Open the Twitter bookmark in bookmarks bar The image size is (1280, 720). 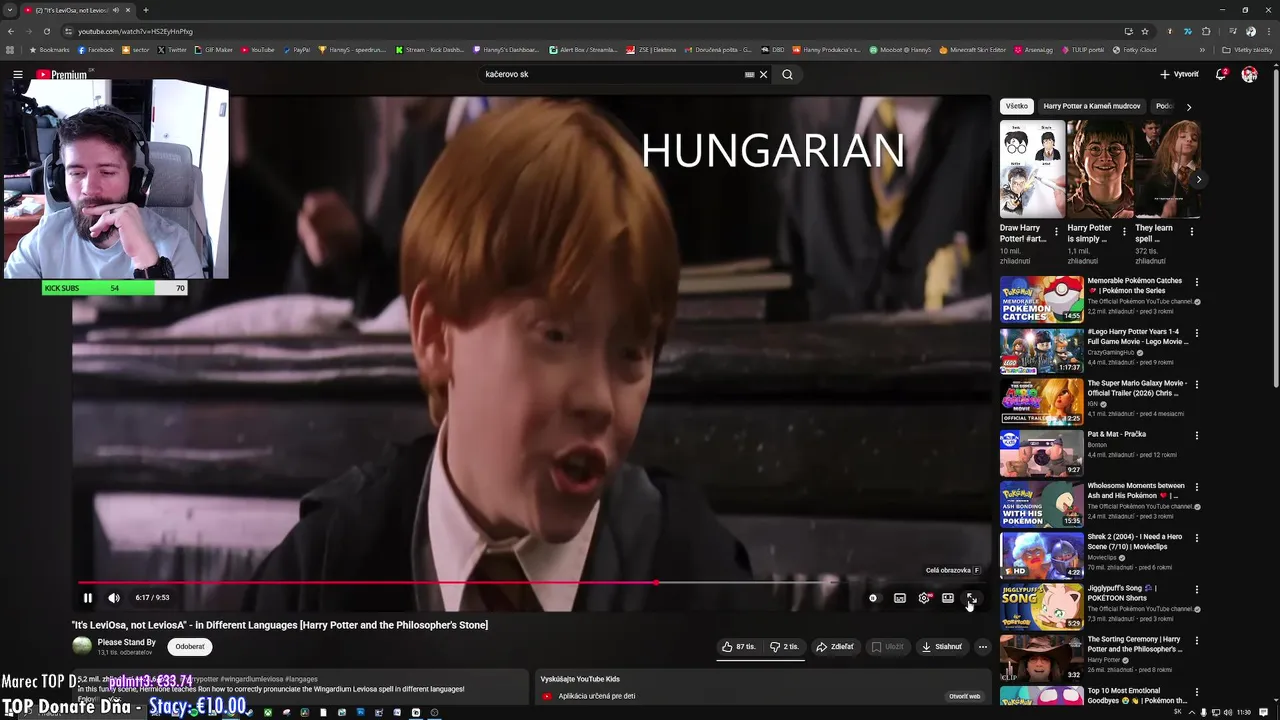click(x=172, y=49)
